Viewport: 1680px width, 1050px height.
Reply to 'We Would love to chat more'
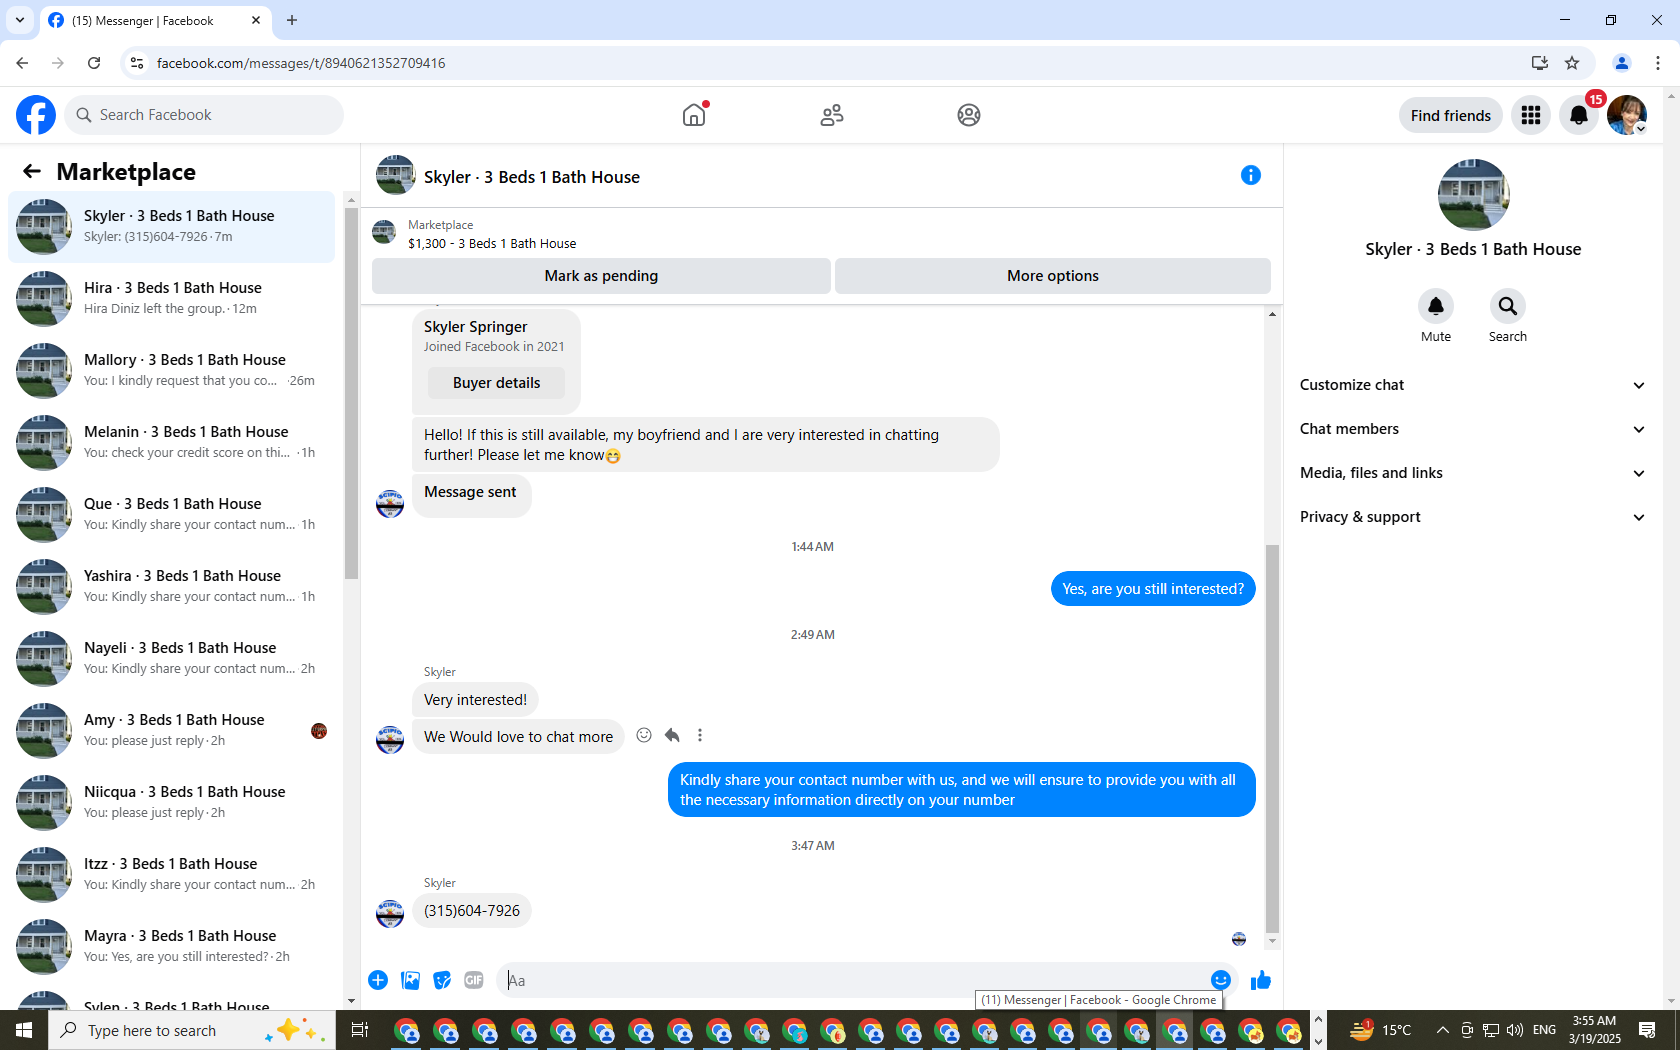(x=672, y=736)
